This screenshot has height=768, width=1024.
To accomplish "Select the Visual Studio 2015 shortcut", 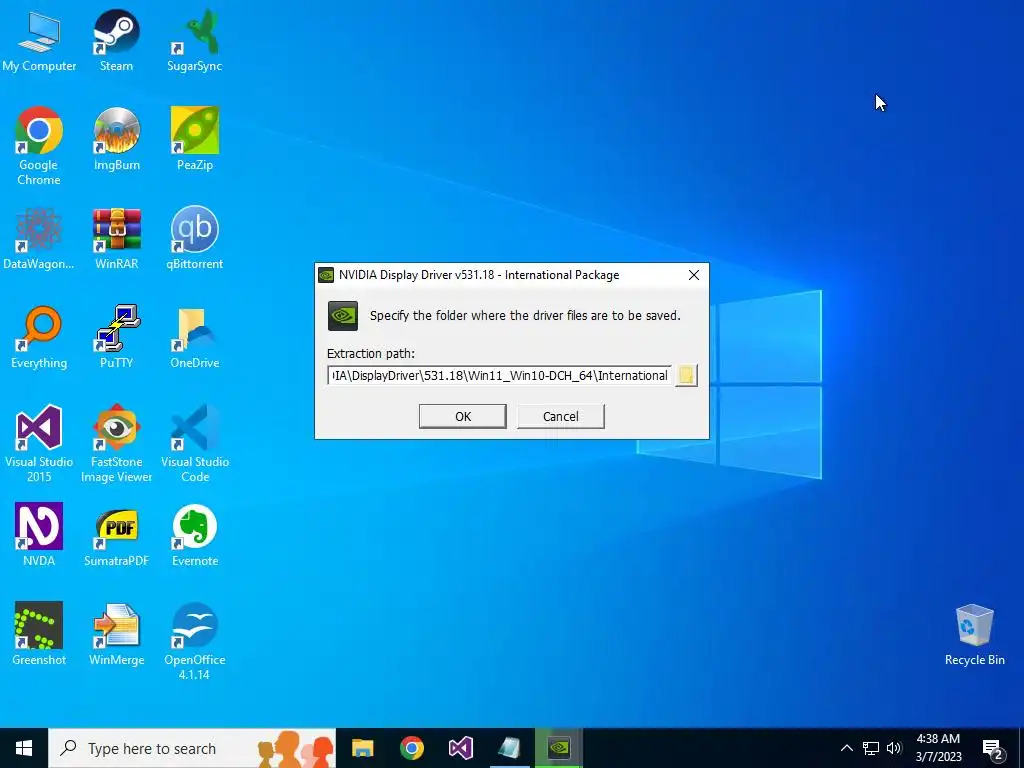I will click(x=39, y=443).
